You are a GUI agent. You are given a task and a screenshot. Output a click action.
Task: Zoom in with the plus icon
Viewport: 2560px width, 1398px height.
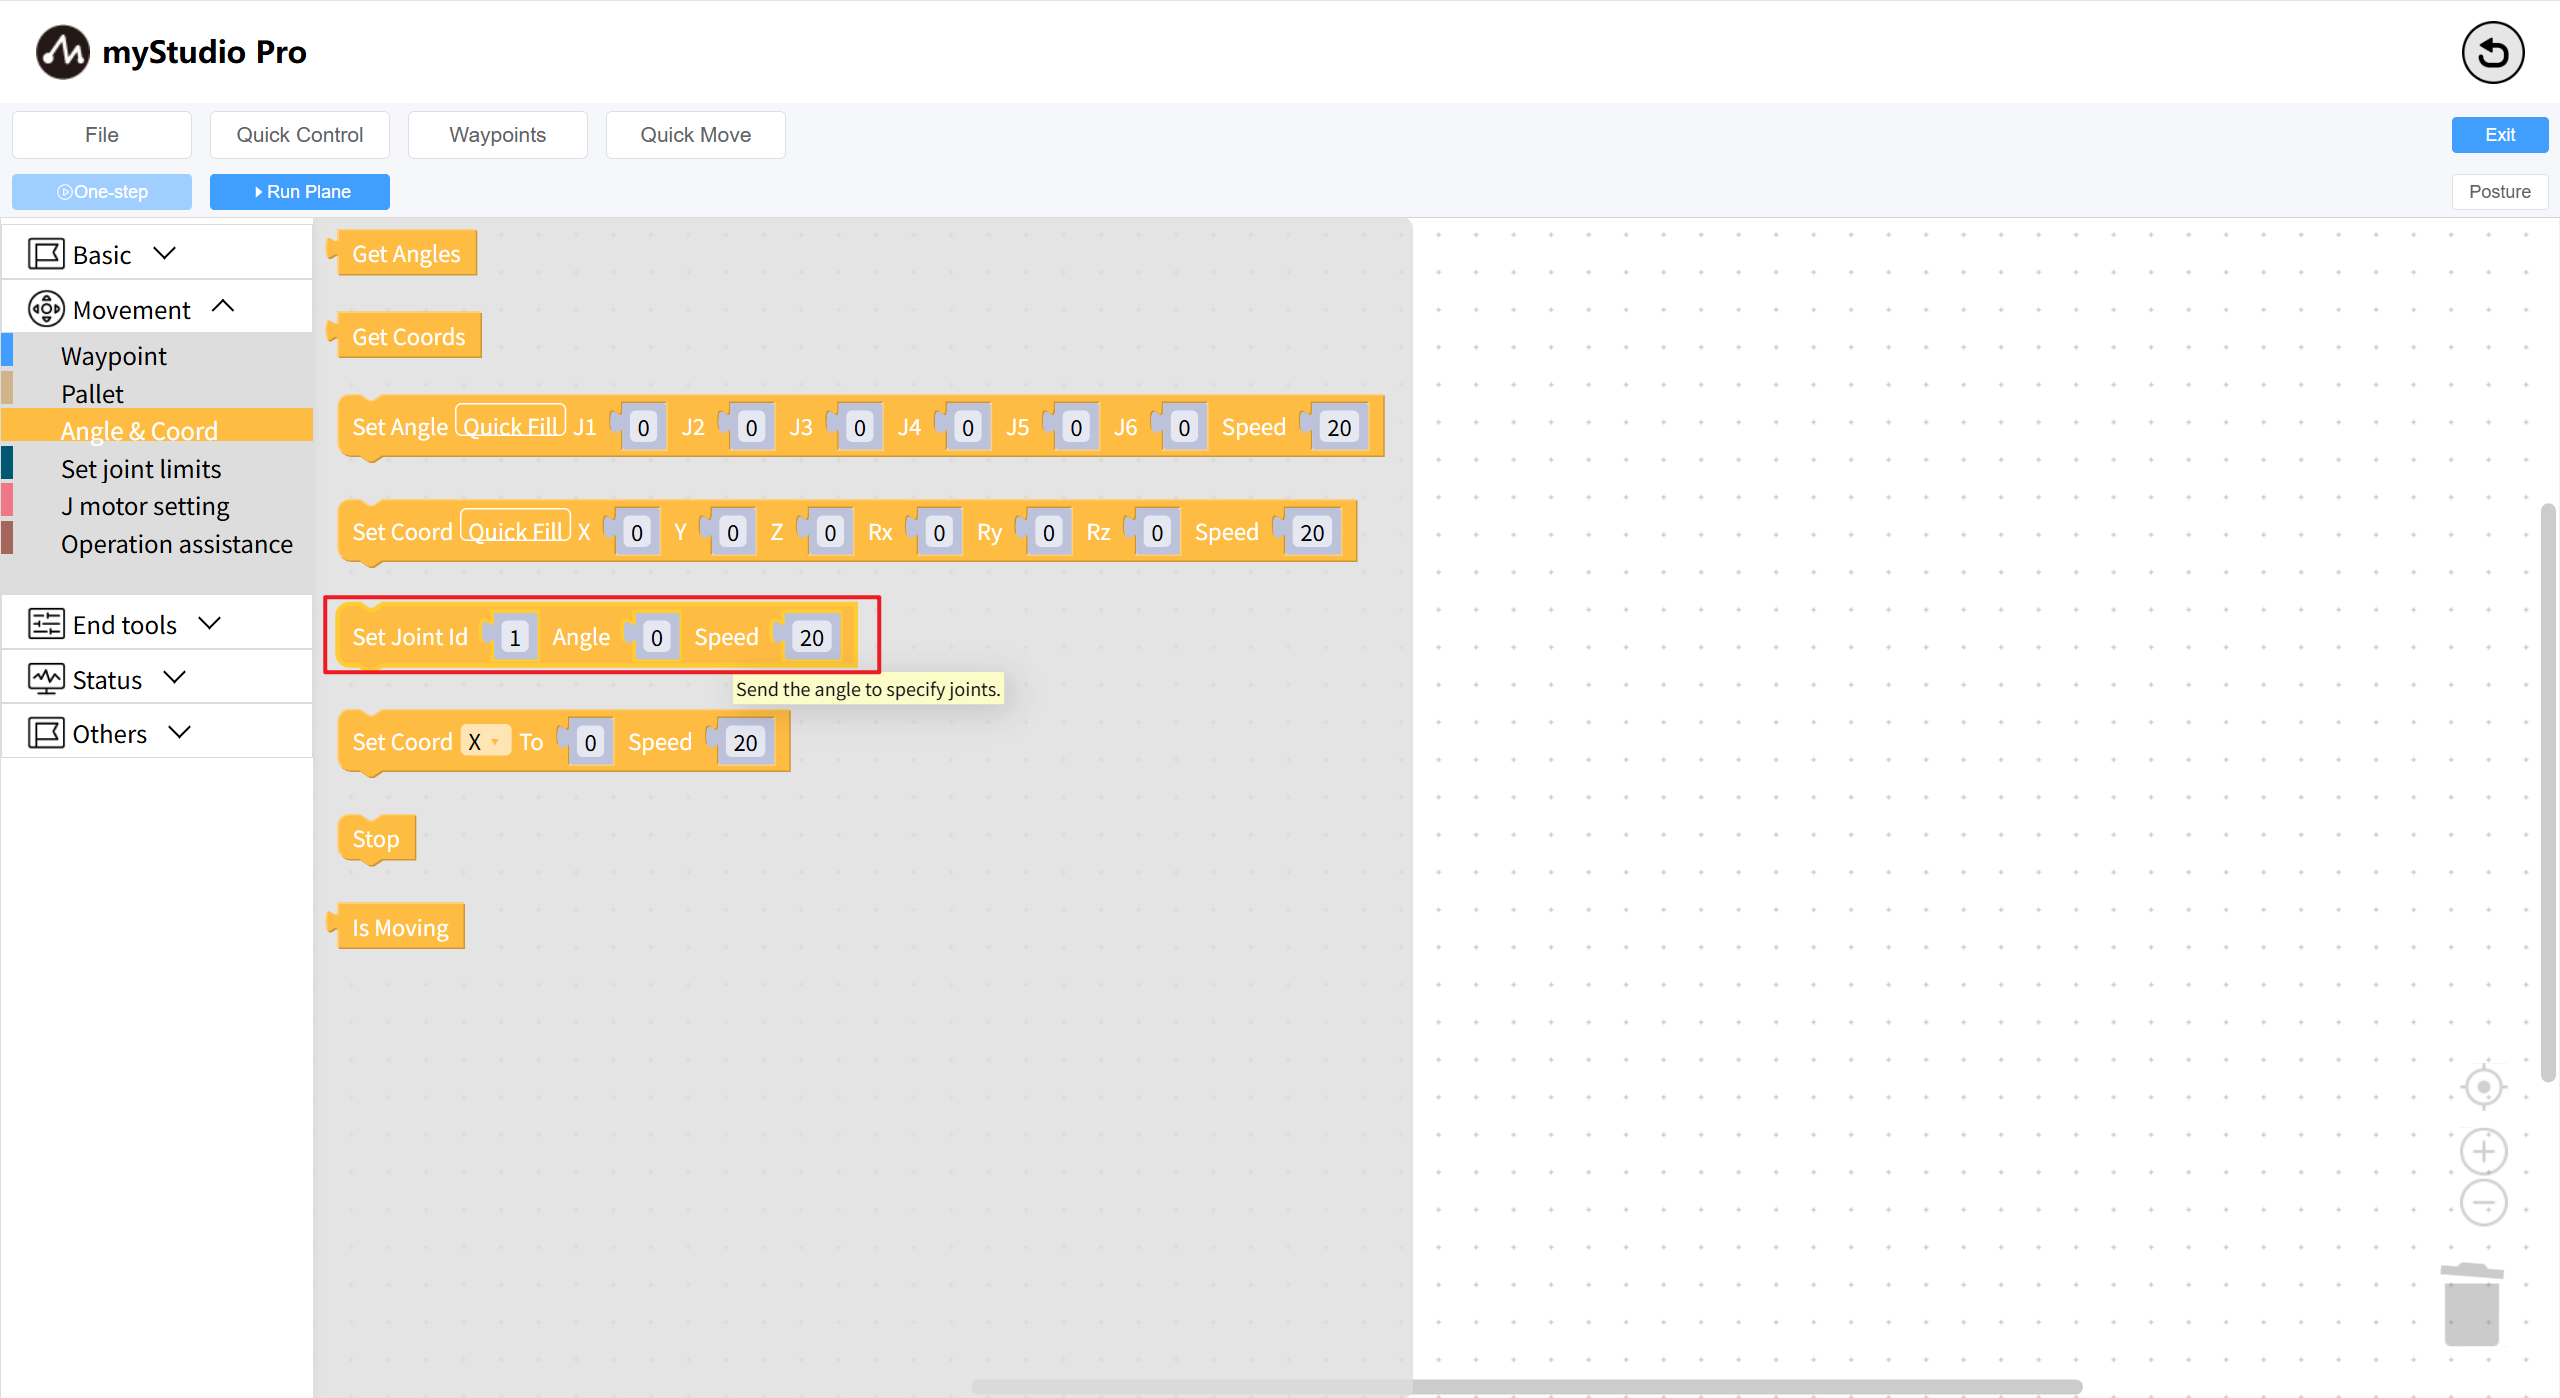coord(2483,1152)
